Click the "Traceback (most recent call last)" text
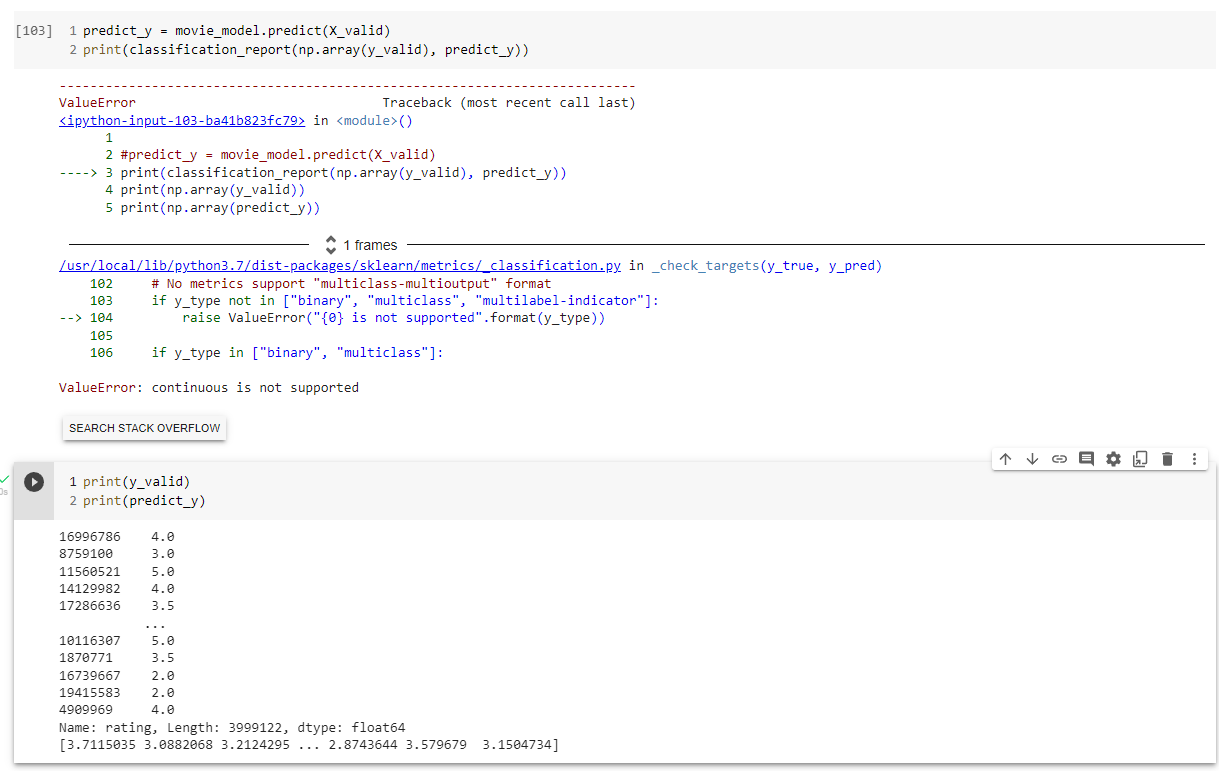The image size is (1219, 771). (509, 103)
